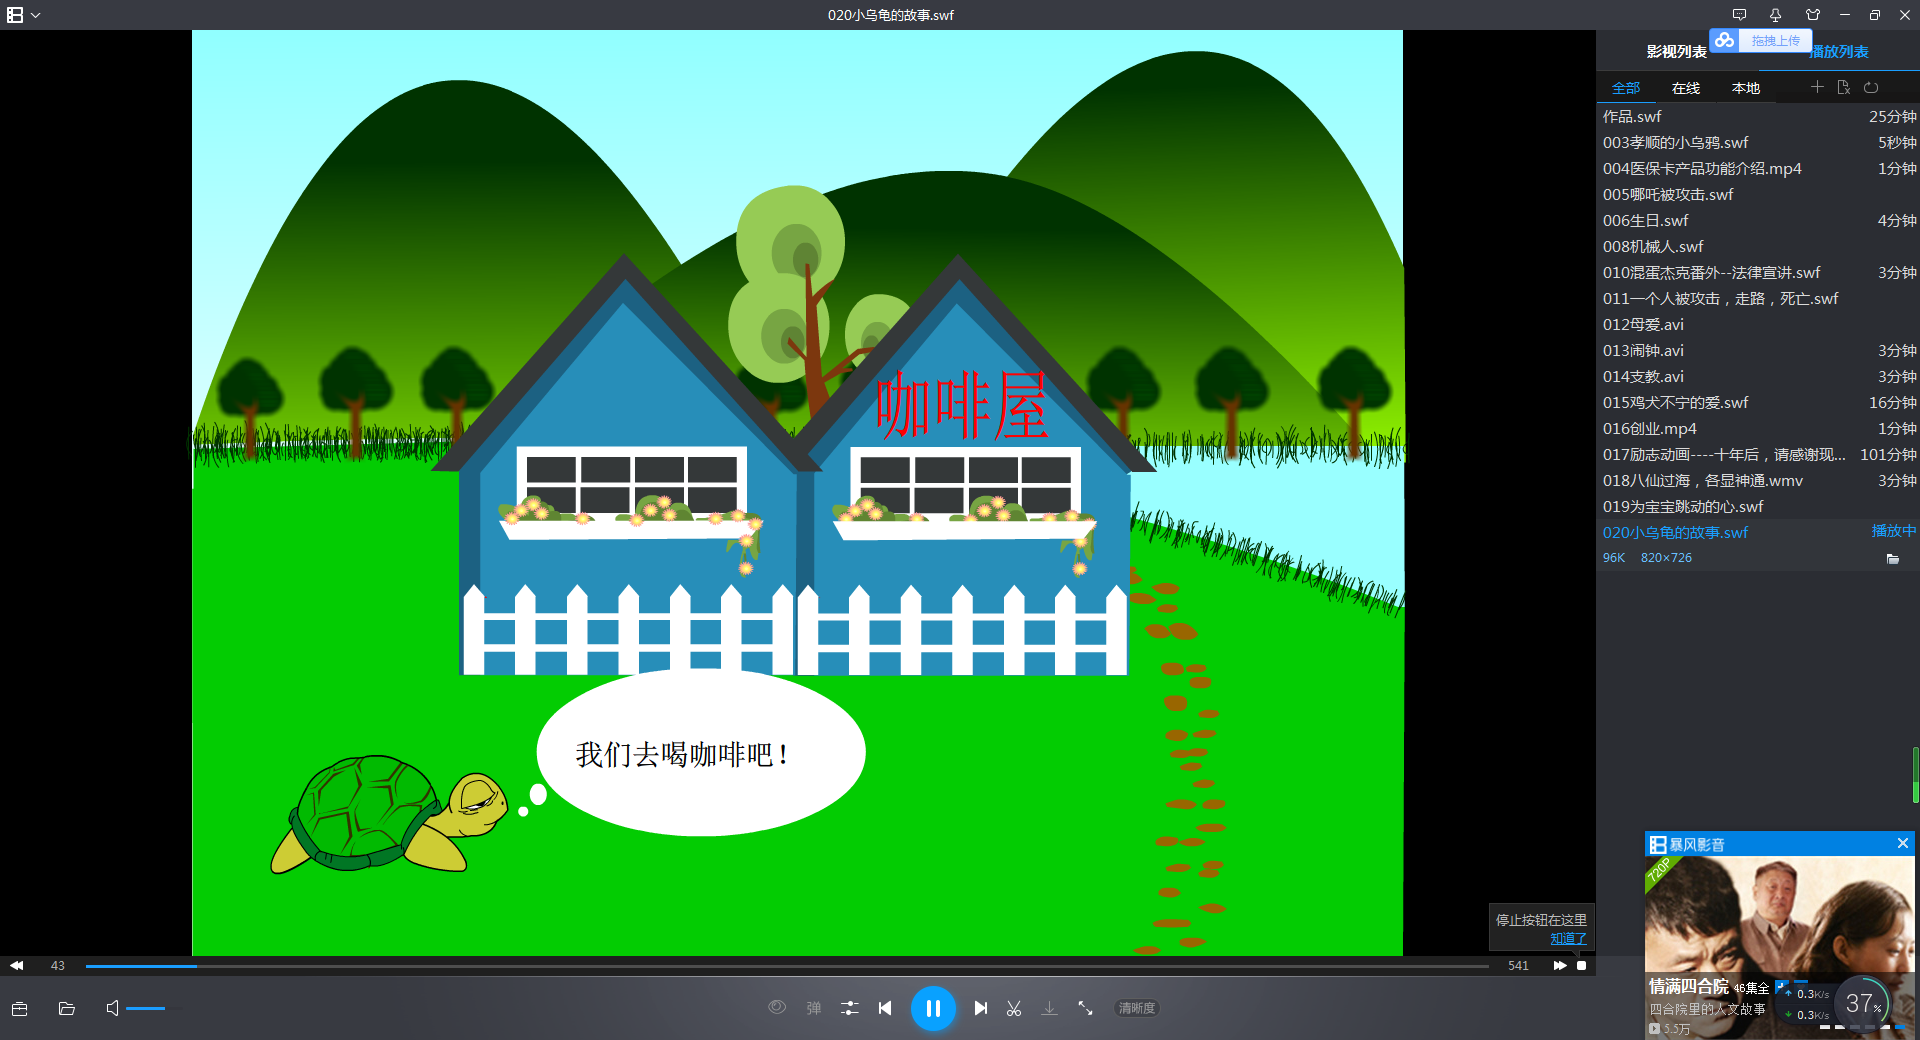1920x1040 pixels.
Task: Select 015鸡犬不宁的爱.swf in playlist
Action: click(x=1758, y=403)
